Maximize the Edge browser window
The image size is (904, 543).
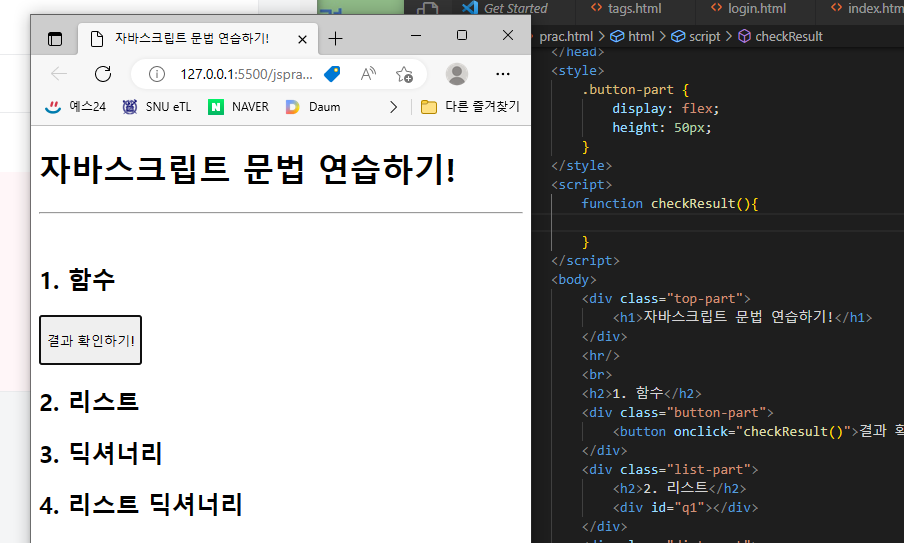pyautogui.click(x=462, y=36)
